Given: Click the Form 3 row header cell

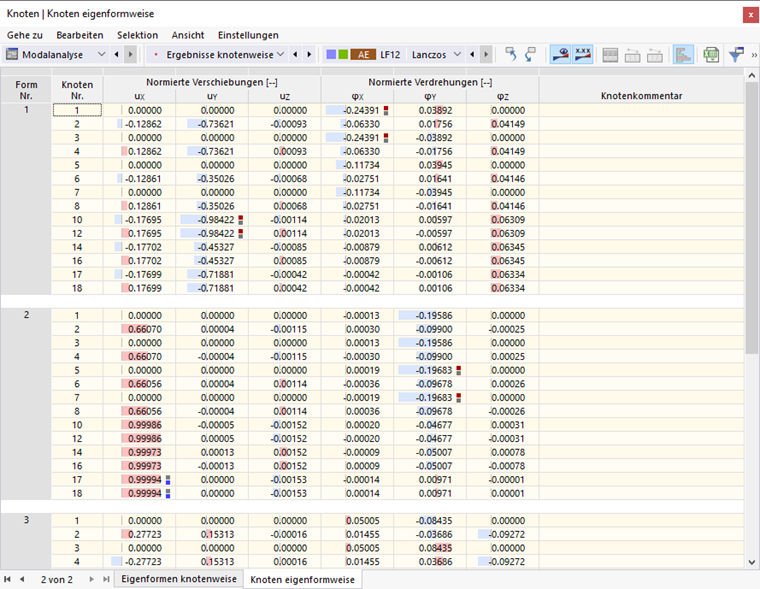Looking at the screenshot, I should pos(26,541).
